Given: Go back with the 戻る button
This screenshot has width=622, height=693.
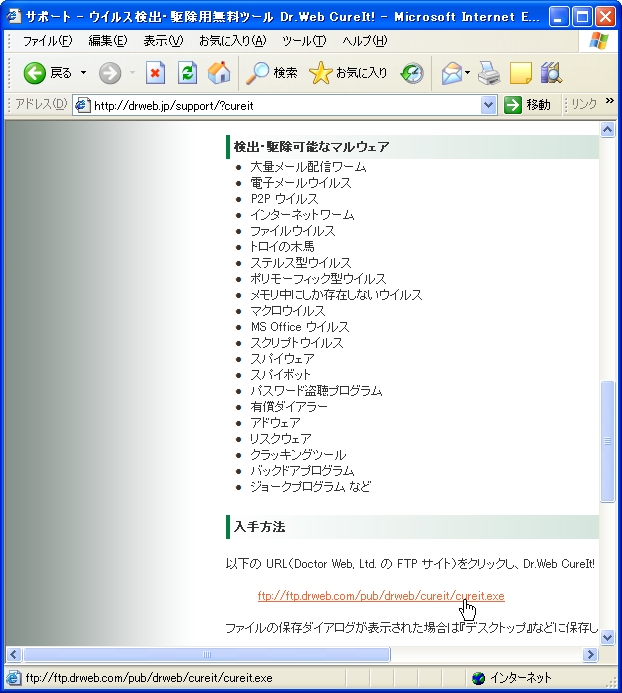Looking at the screenshot, I should click(x=47, y=73).
